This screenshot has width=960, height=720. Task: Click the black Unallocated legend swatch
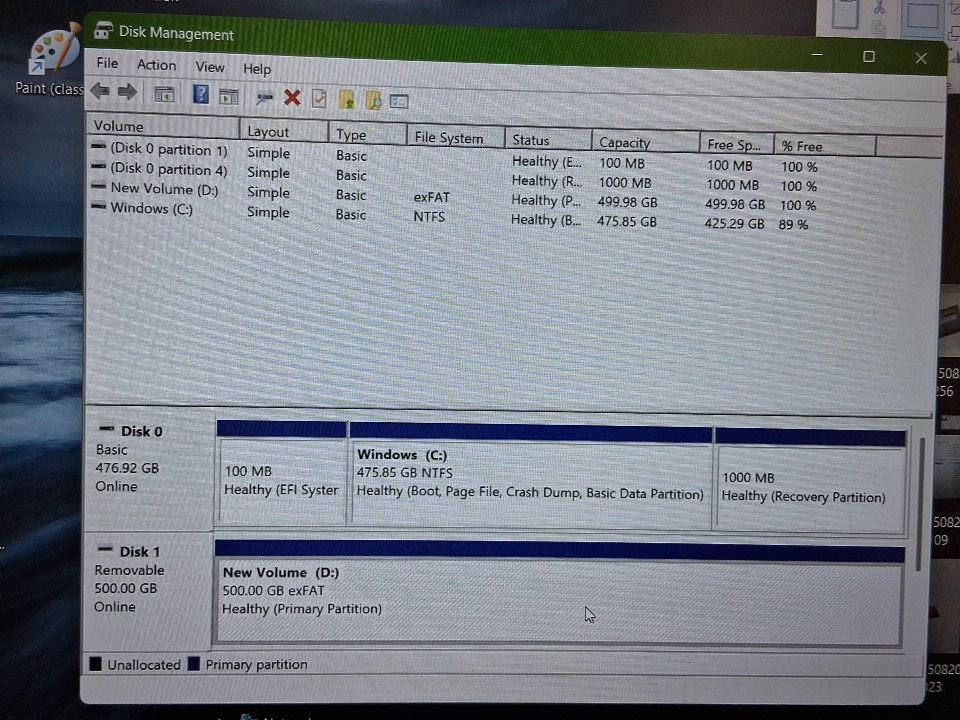click(x=96, y=664)
